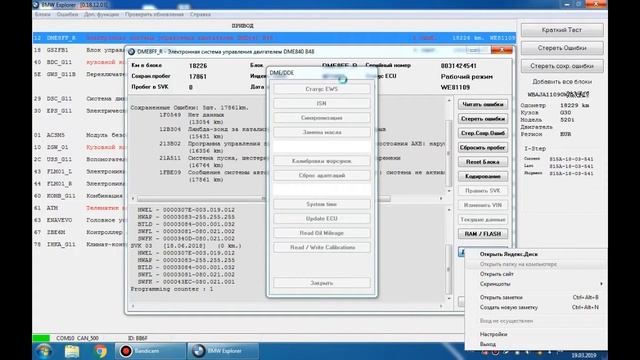The image size is (640, 360).
Task: Click the RAM / FLASH button
Action: click(482, 234)
